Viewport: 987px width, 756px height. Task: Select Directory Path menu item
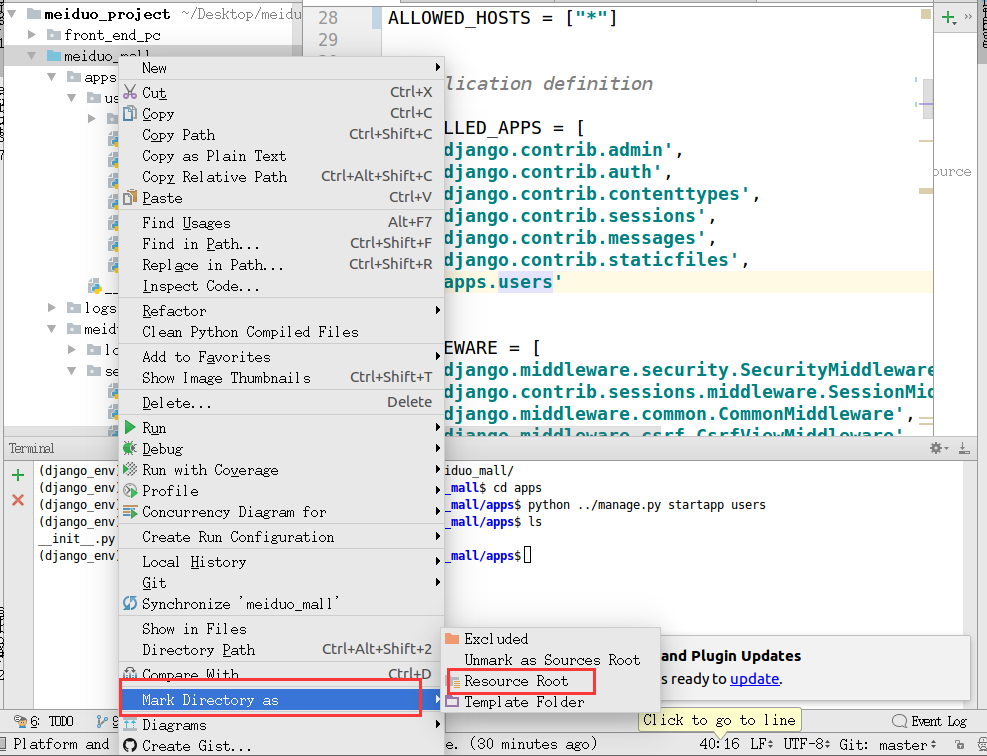point(281,649)
